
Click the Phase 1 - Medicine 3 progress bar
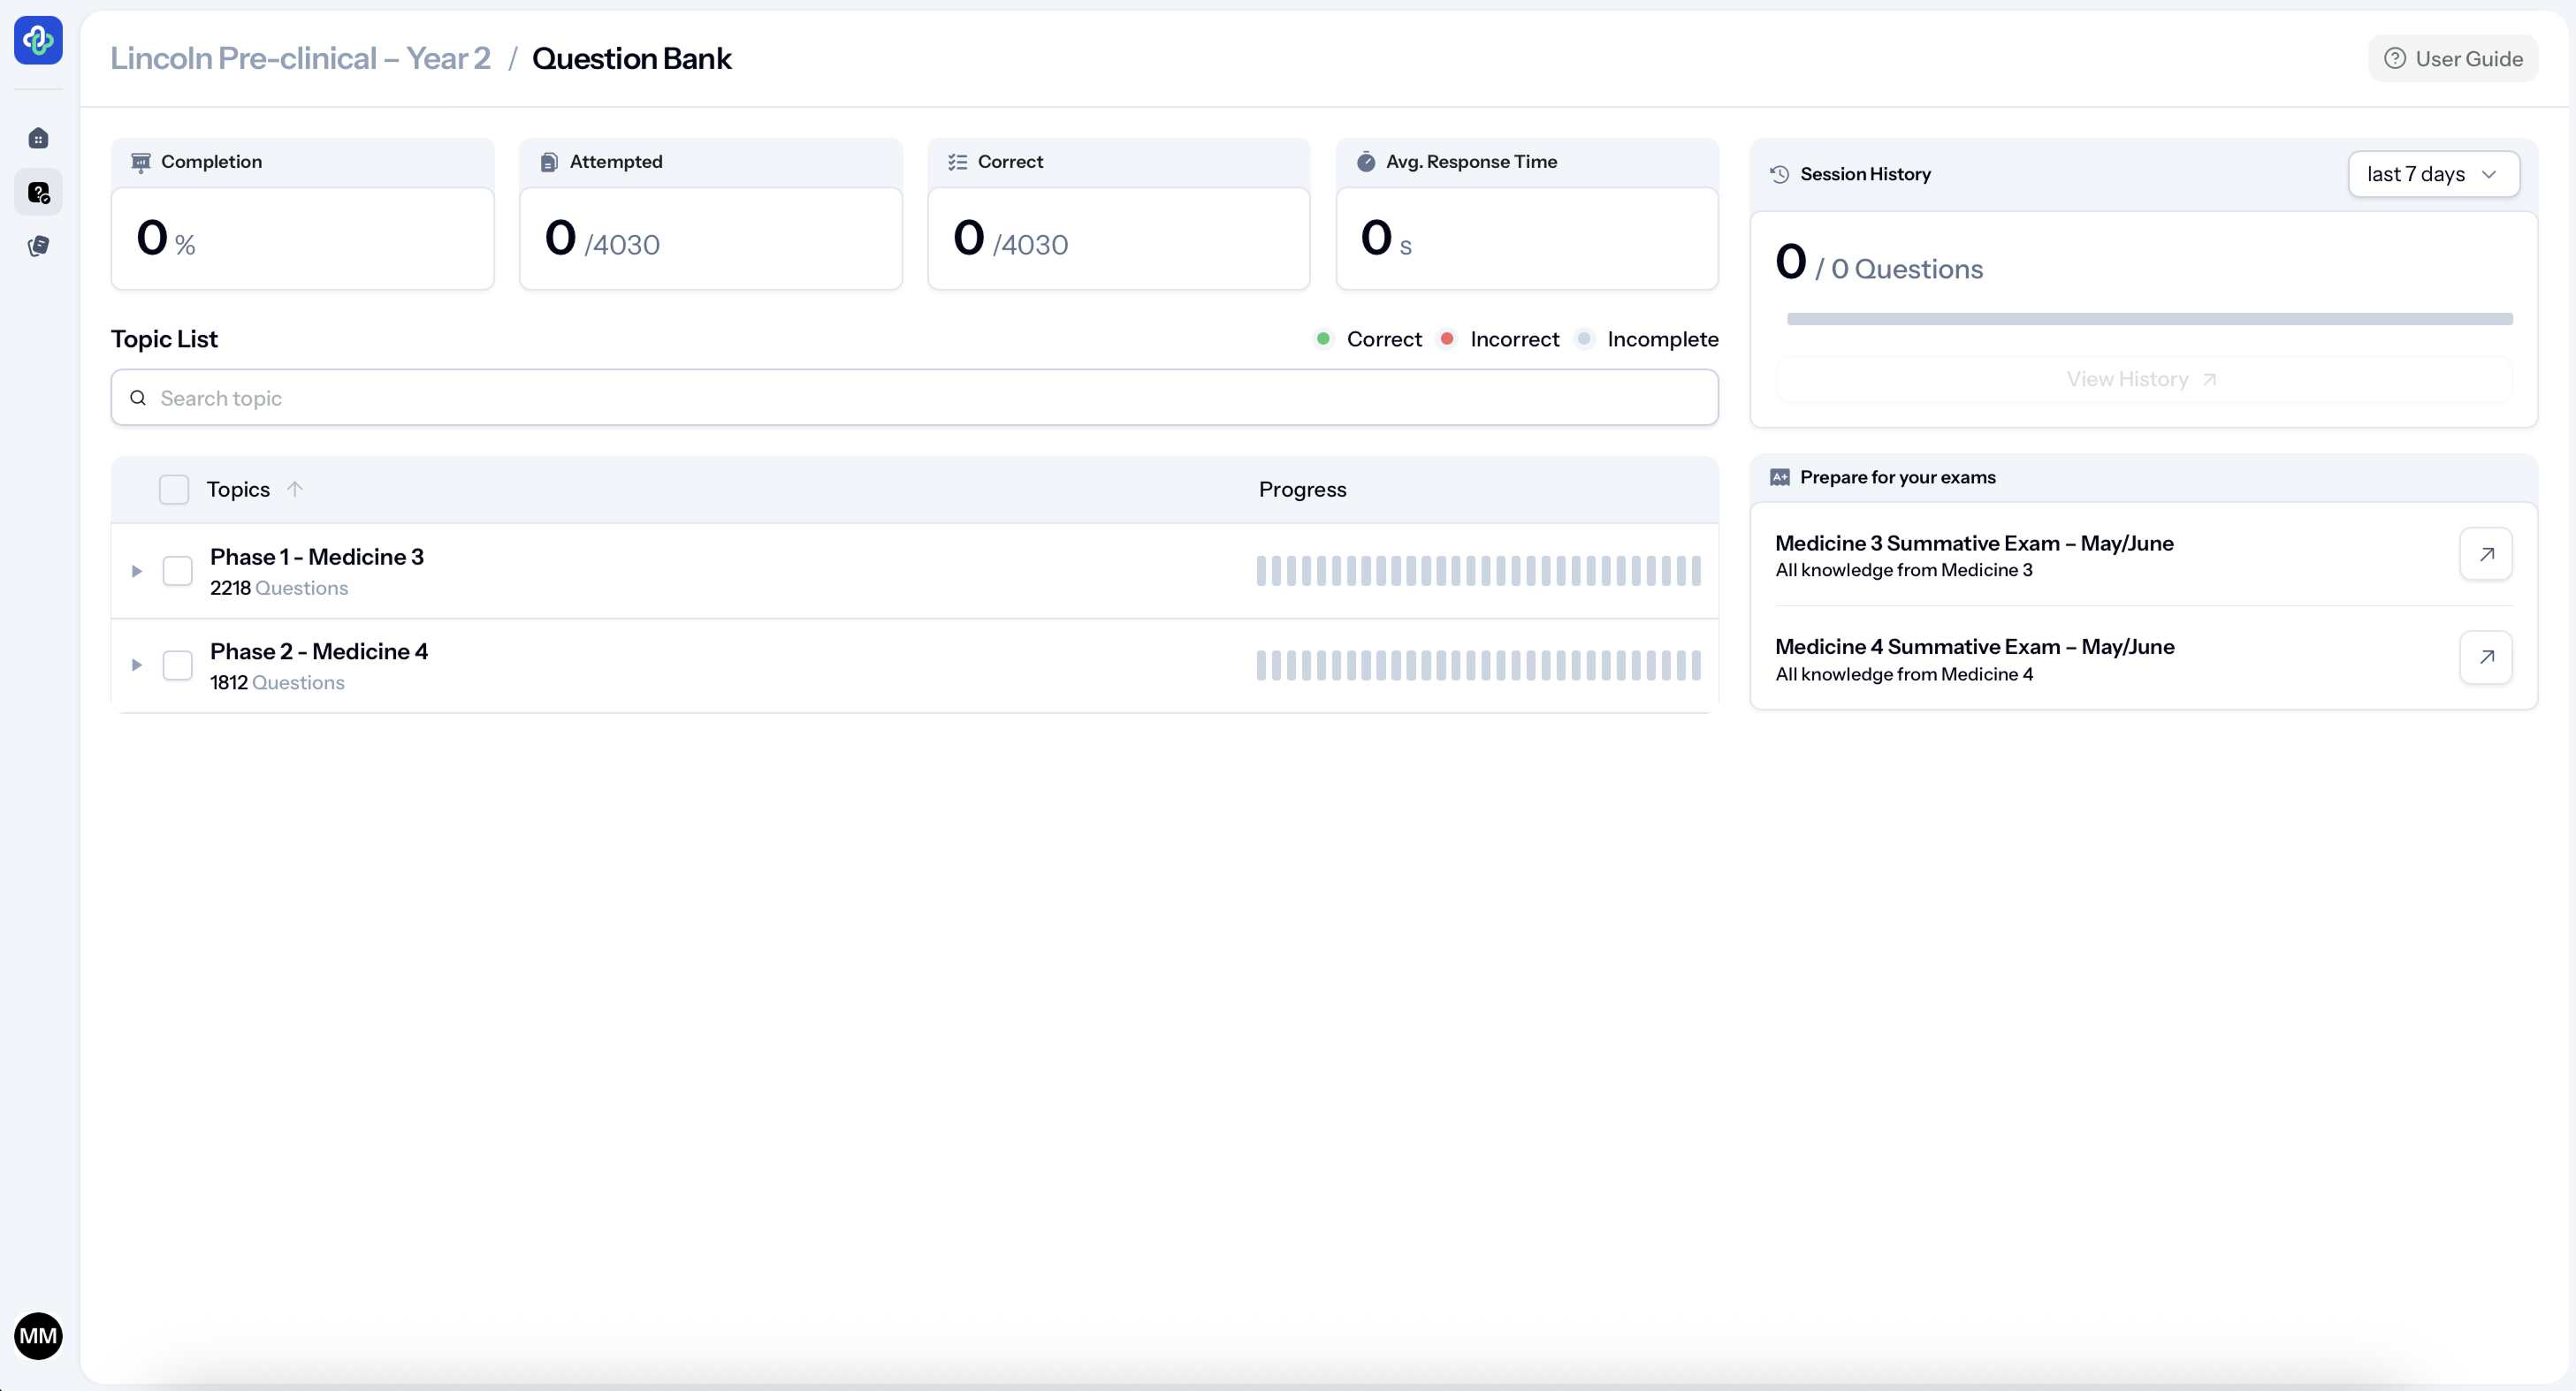1478,571
